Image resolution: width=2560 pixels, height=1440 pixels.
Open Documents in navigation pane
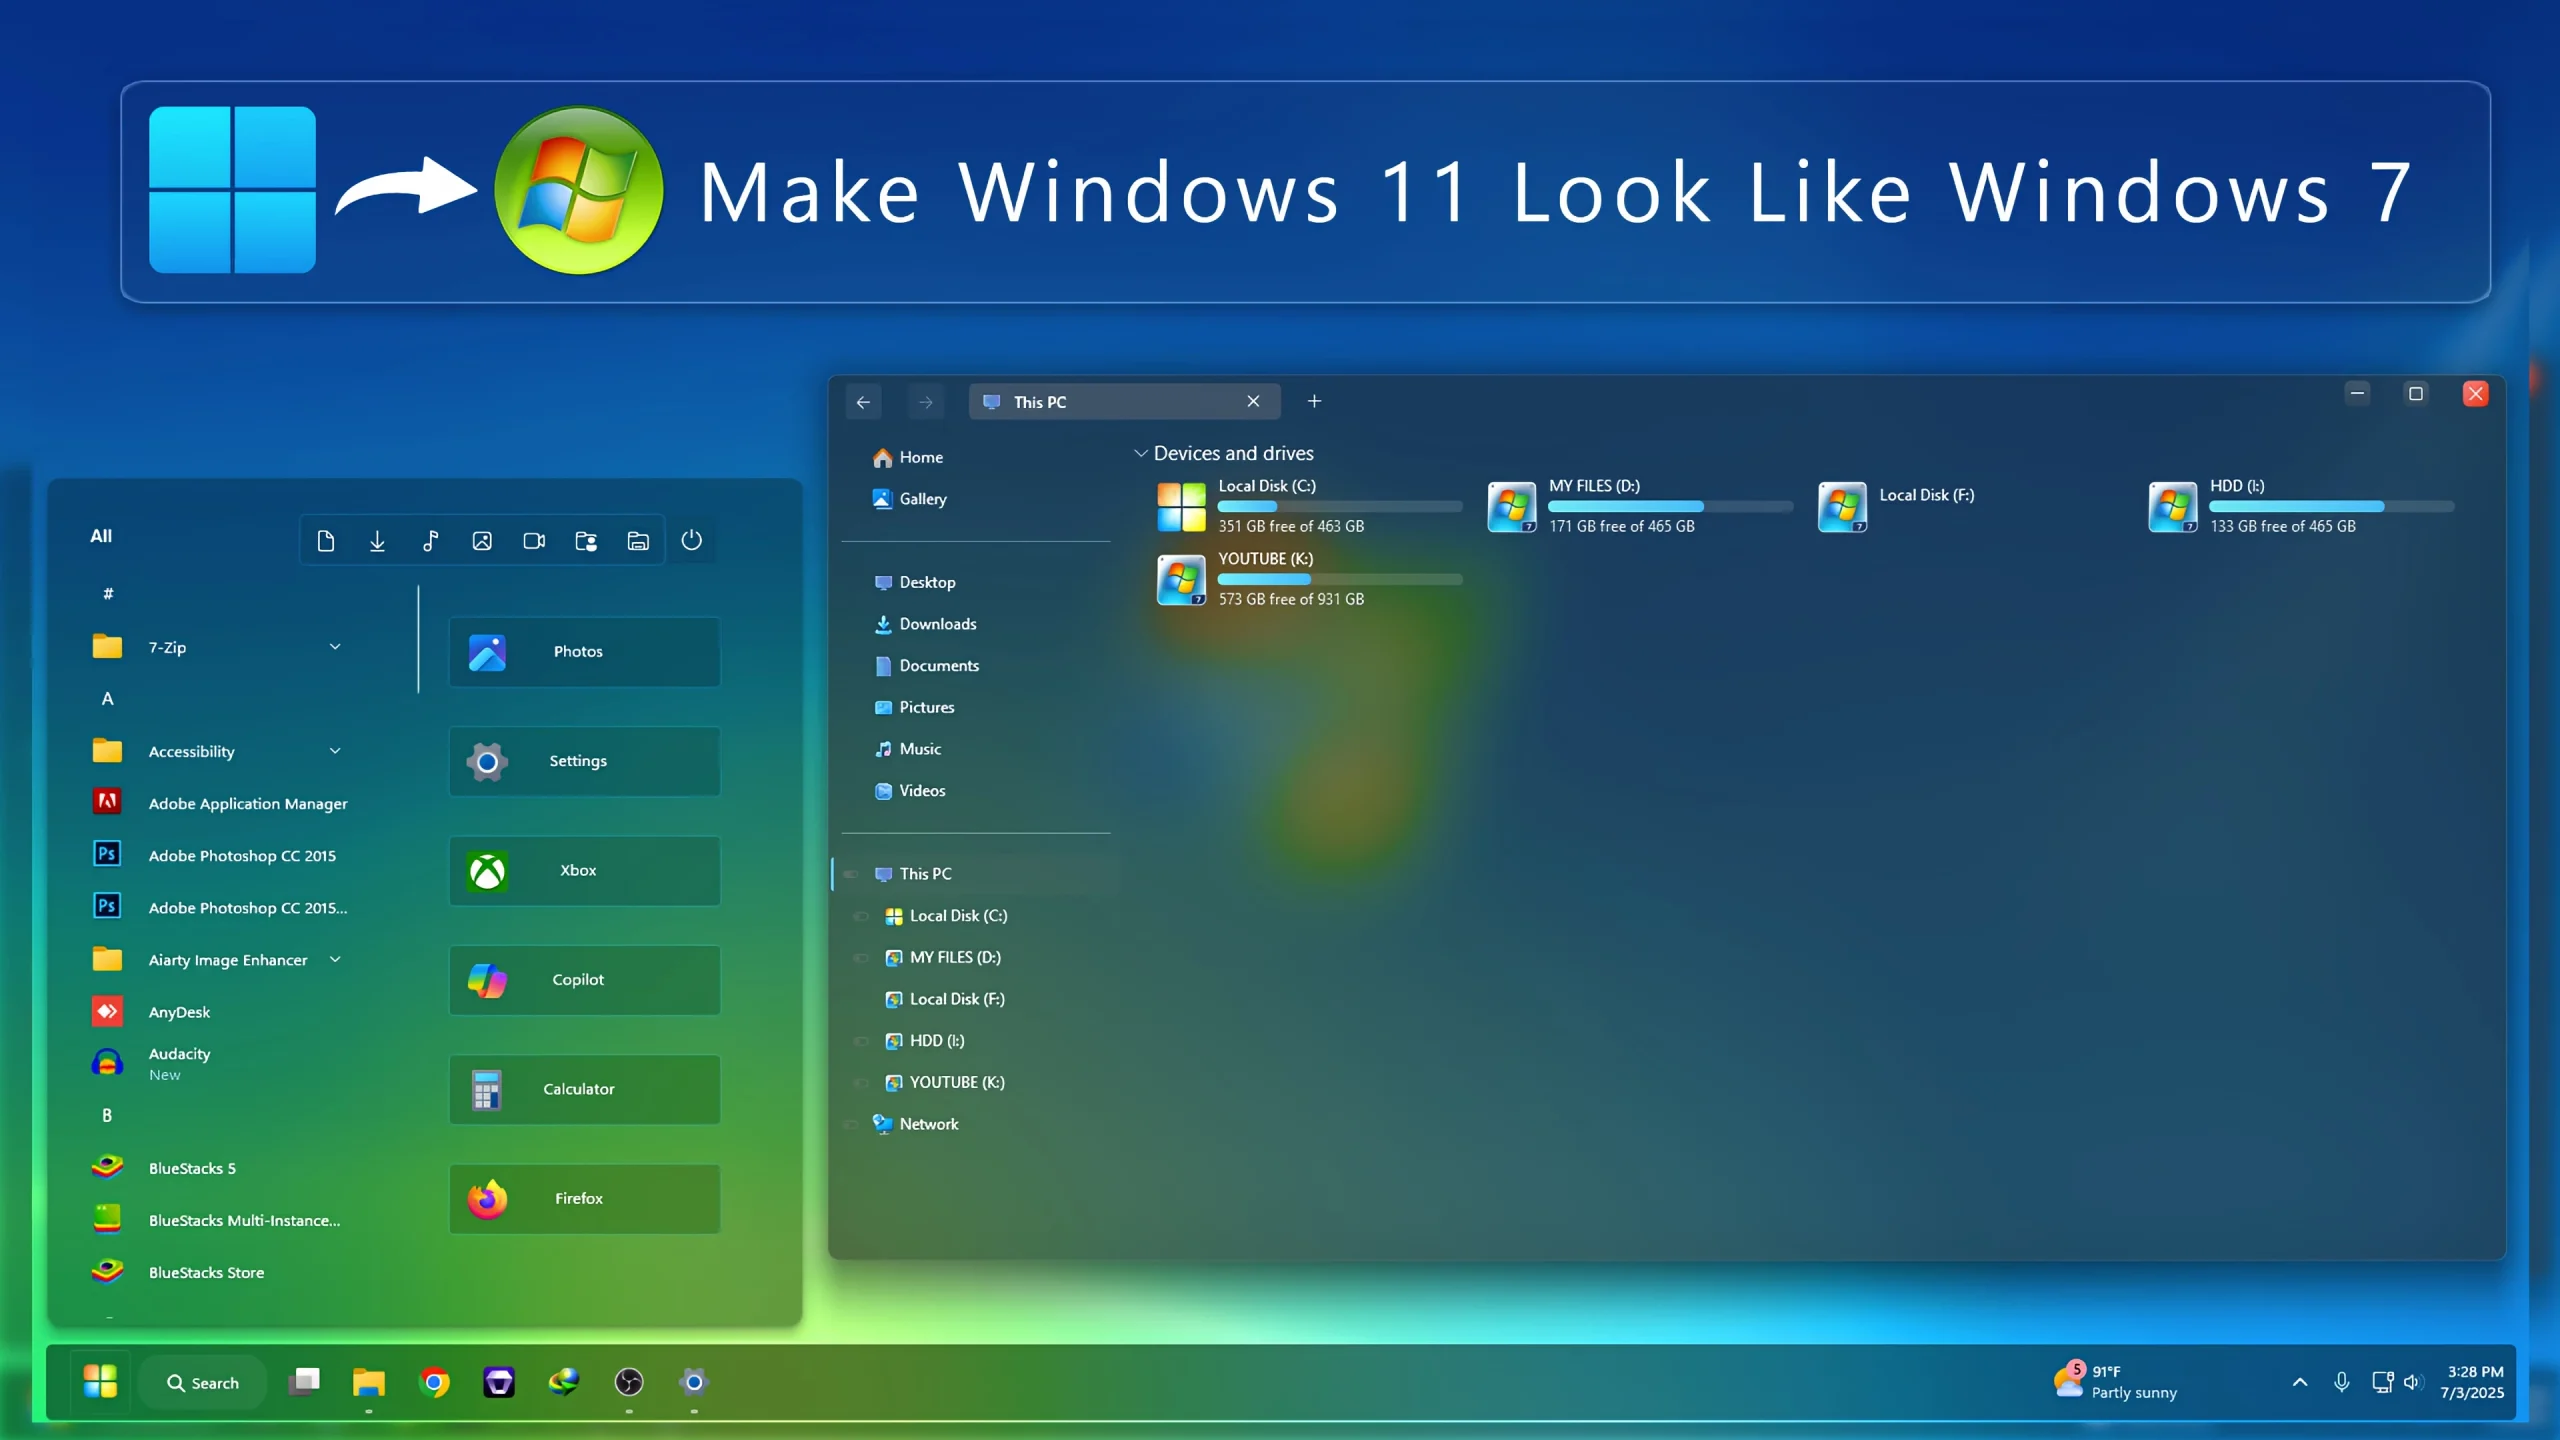coord(926,666)
